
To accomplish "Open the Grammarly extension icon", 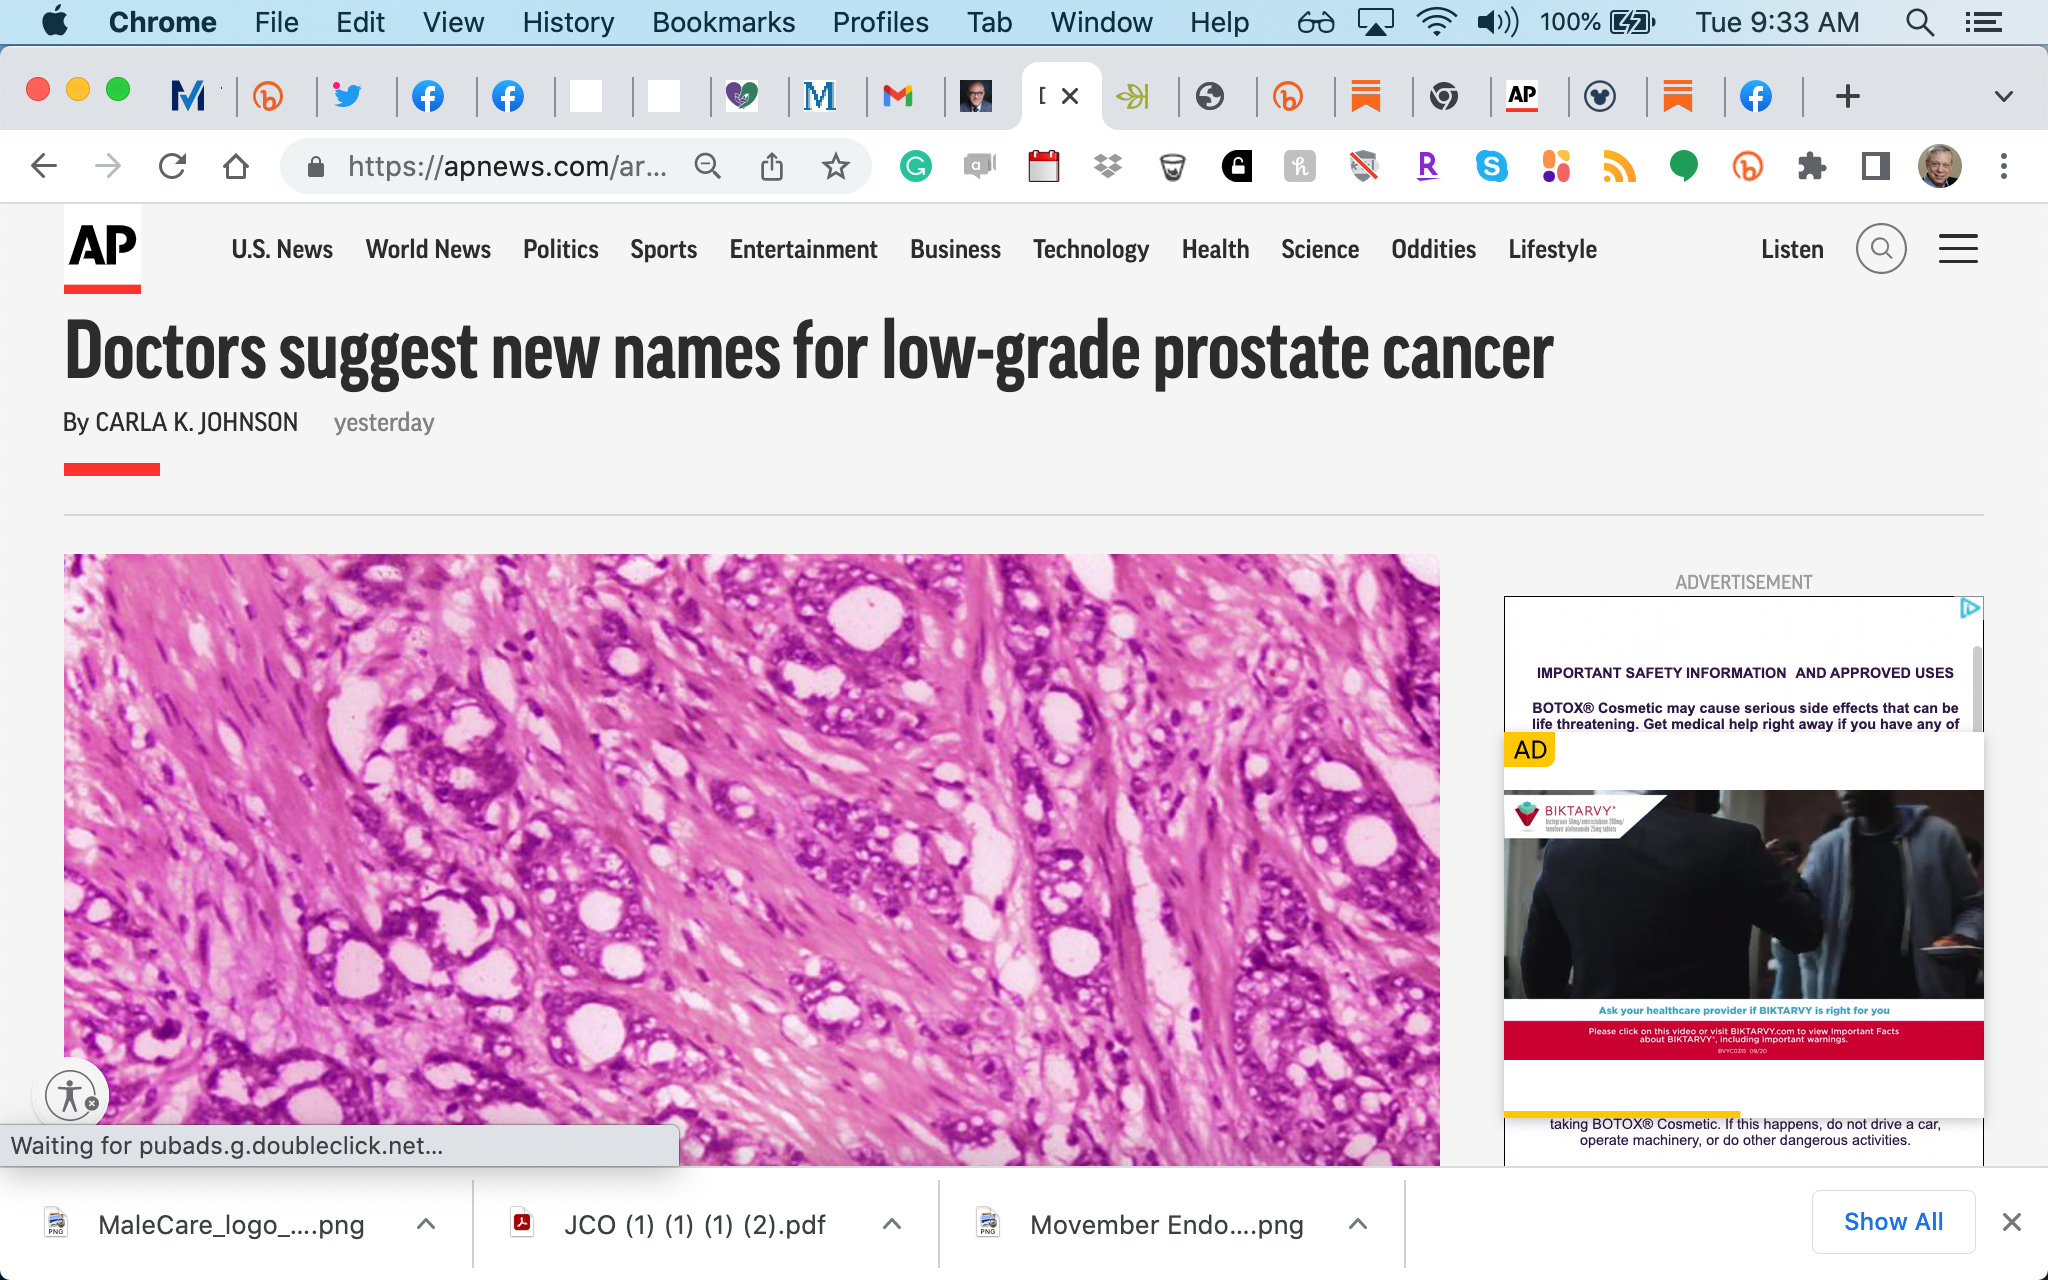I will point(915,166).
